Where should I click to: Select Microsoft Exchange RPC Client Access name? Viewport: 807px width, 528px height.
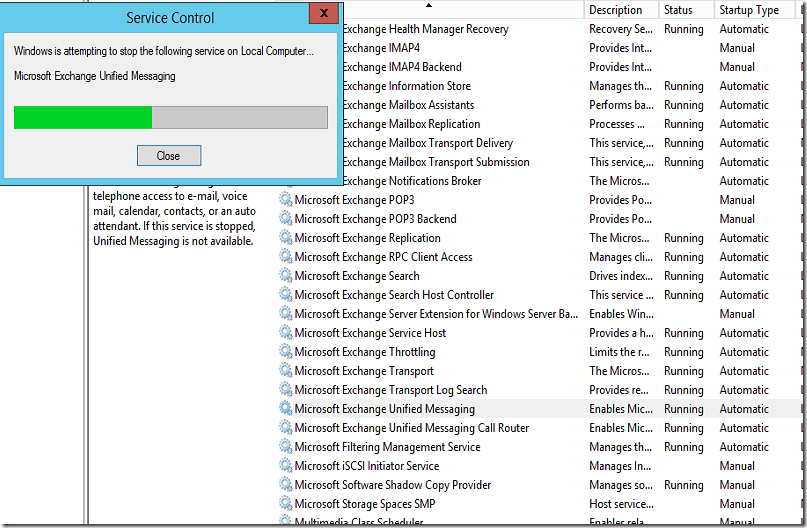[383, 257]
